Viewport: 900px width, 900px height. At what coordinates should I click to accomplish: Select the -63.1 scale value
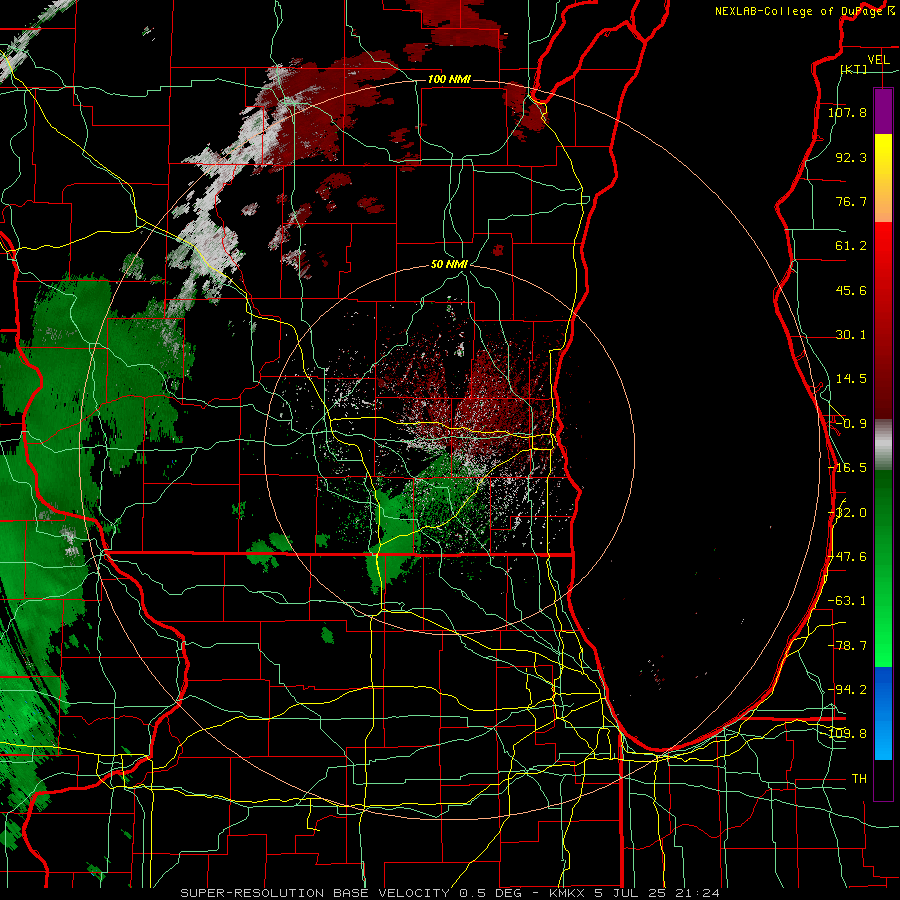pos(847,601)
